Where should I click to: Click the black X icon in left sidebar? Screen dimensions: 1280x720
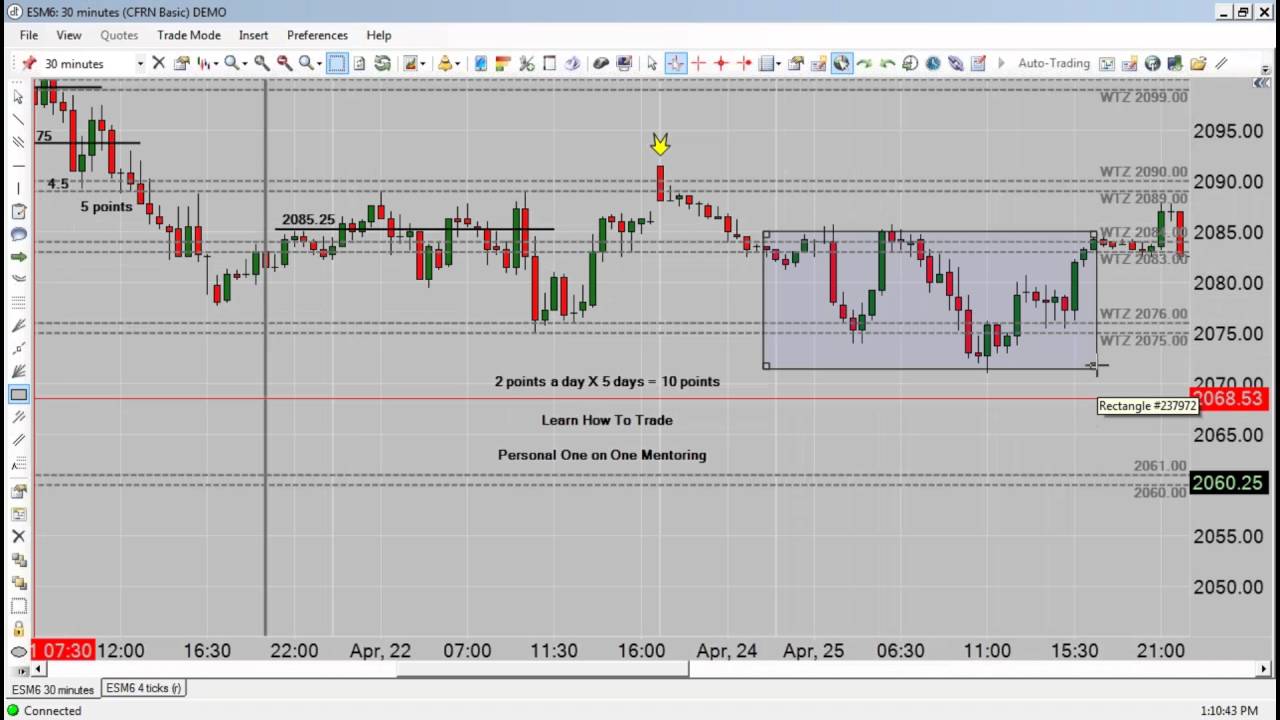point(18,537)
